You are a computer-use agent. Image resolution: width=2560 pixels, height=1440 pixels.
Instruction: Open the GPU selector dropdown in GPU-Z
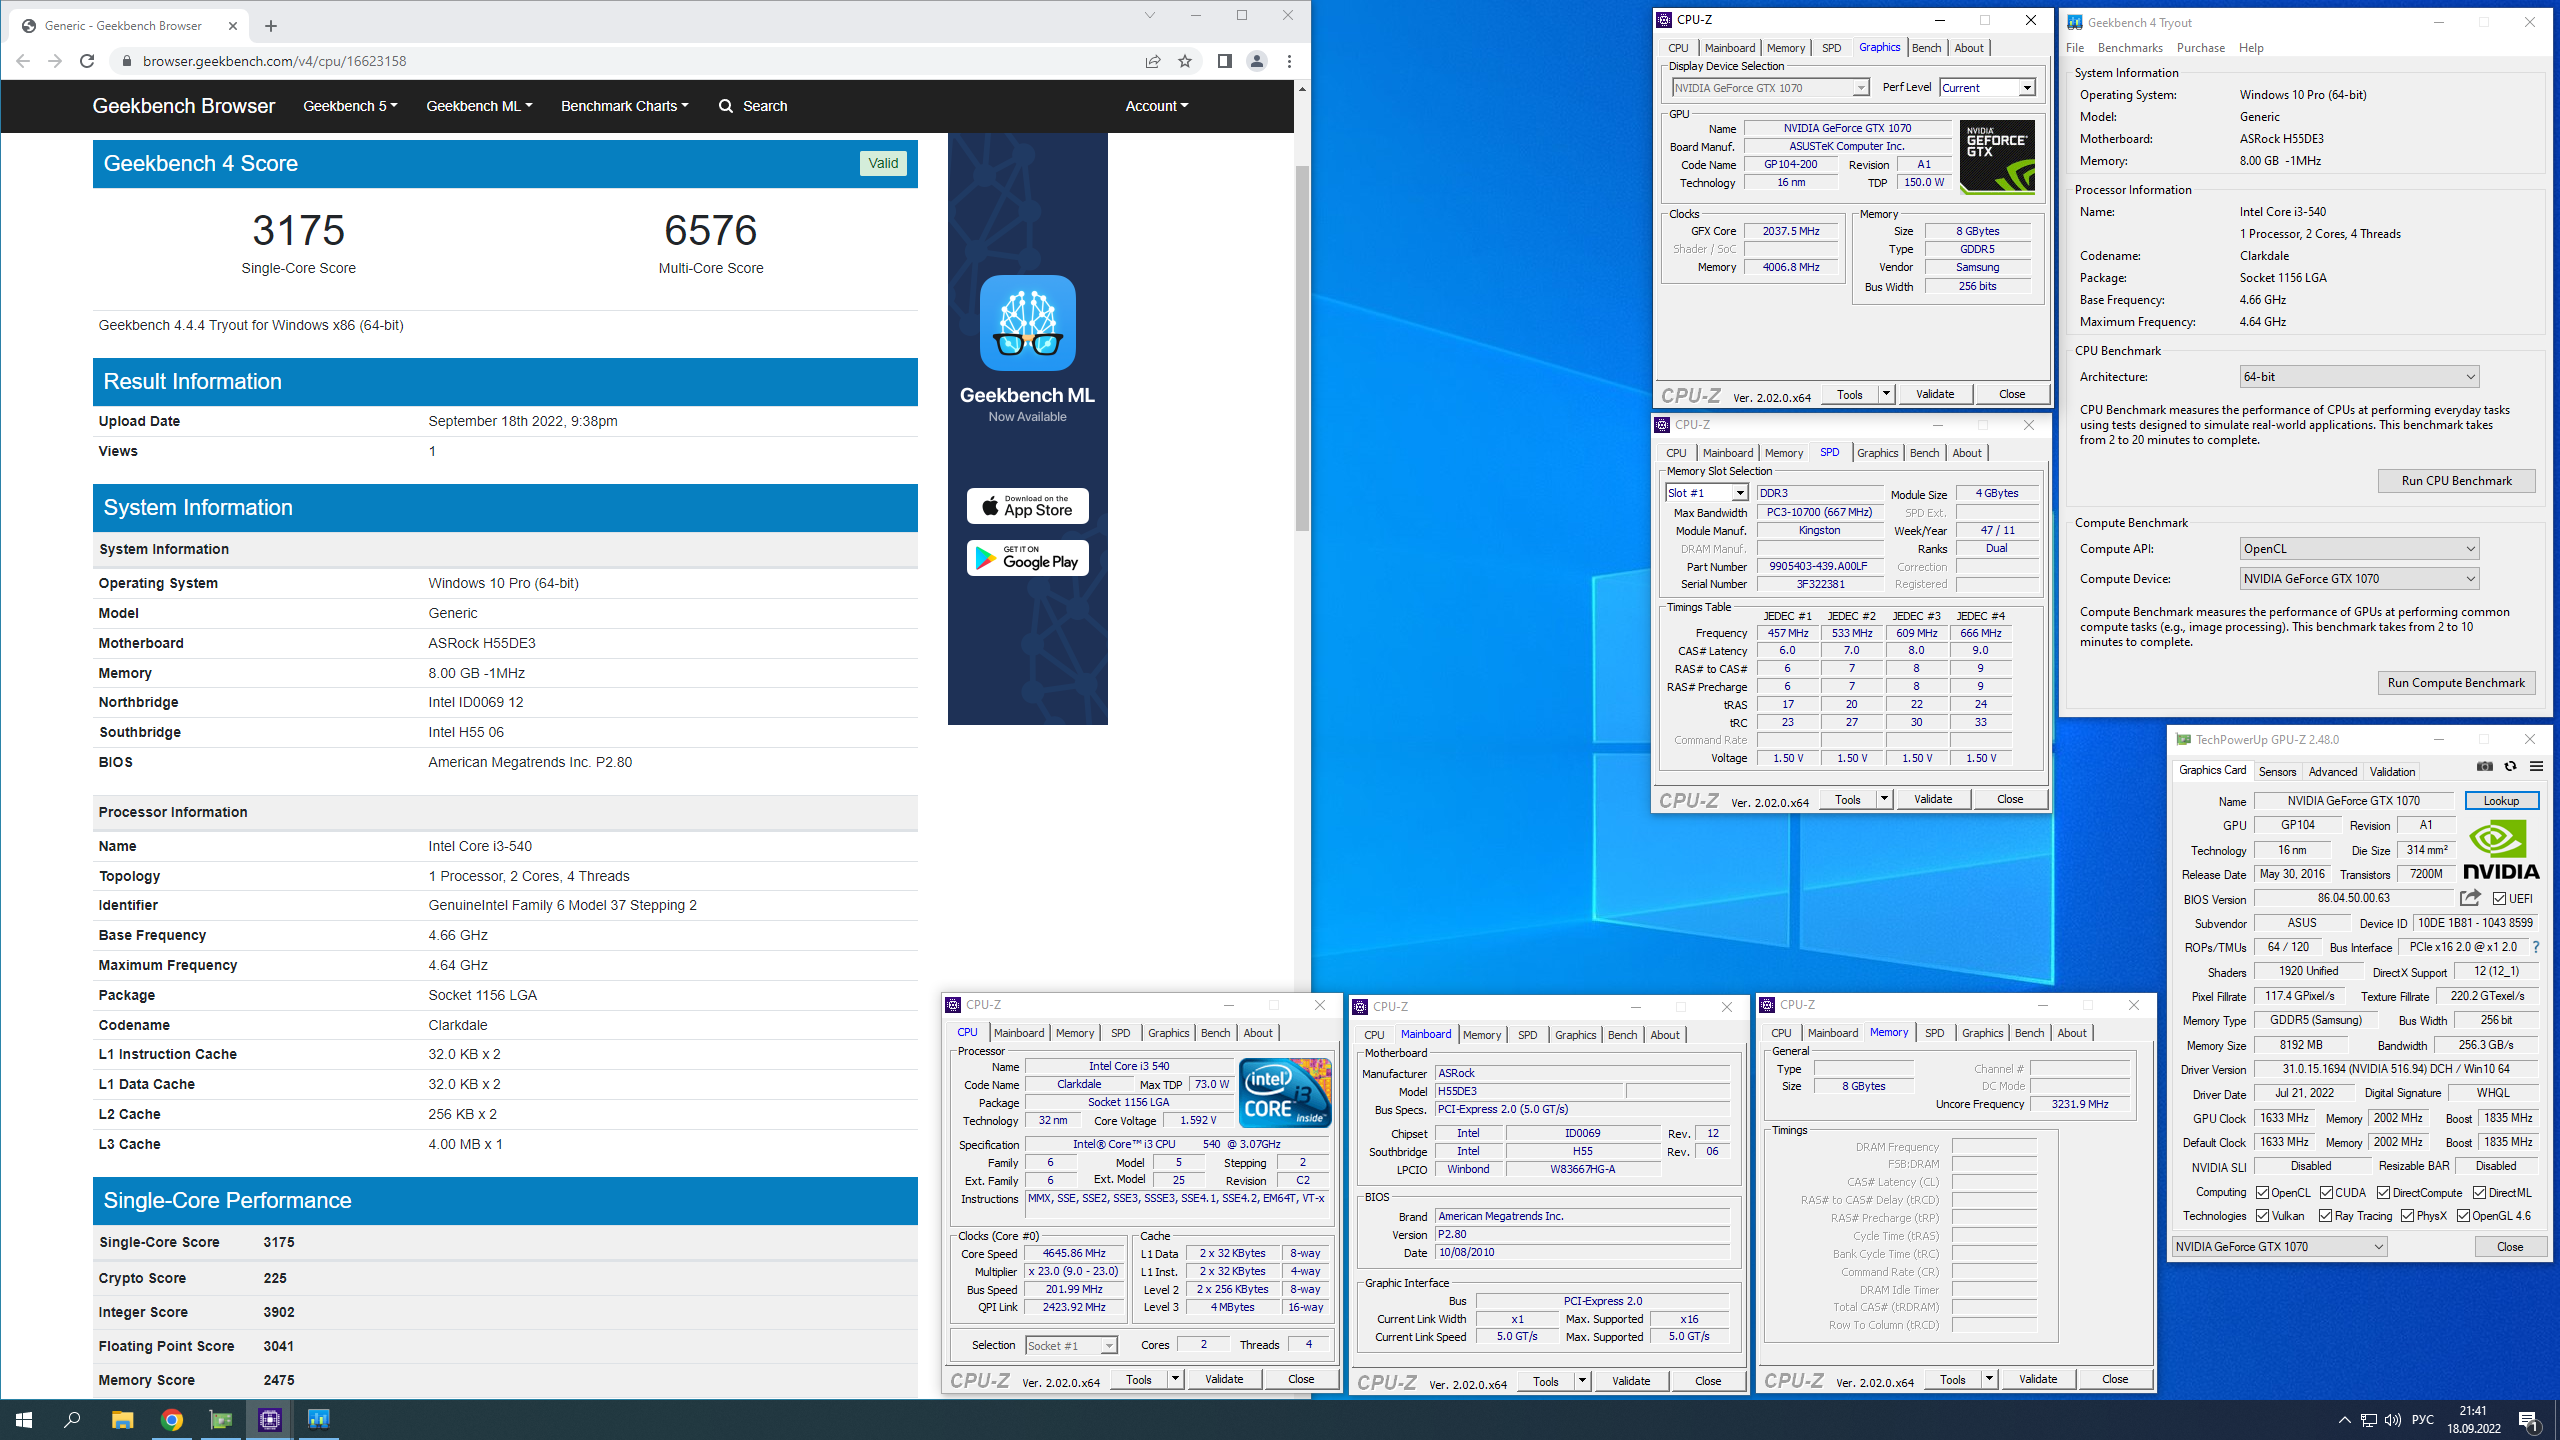click(x=2279, y=1247)
